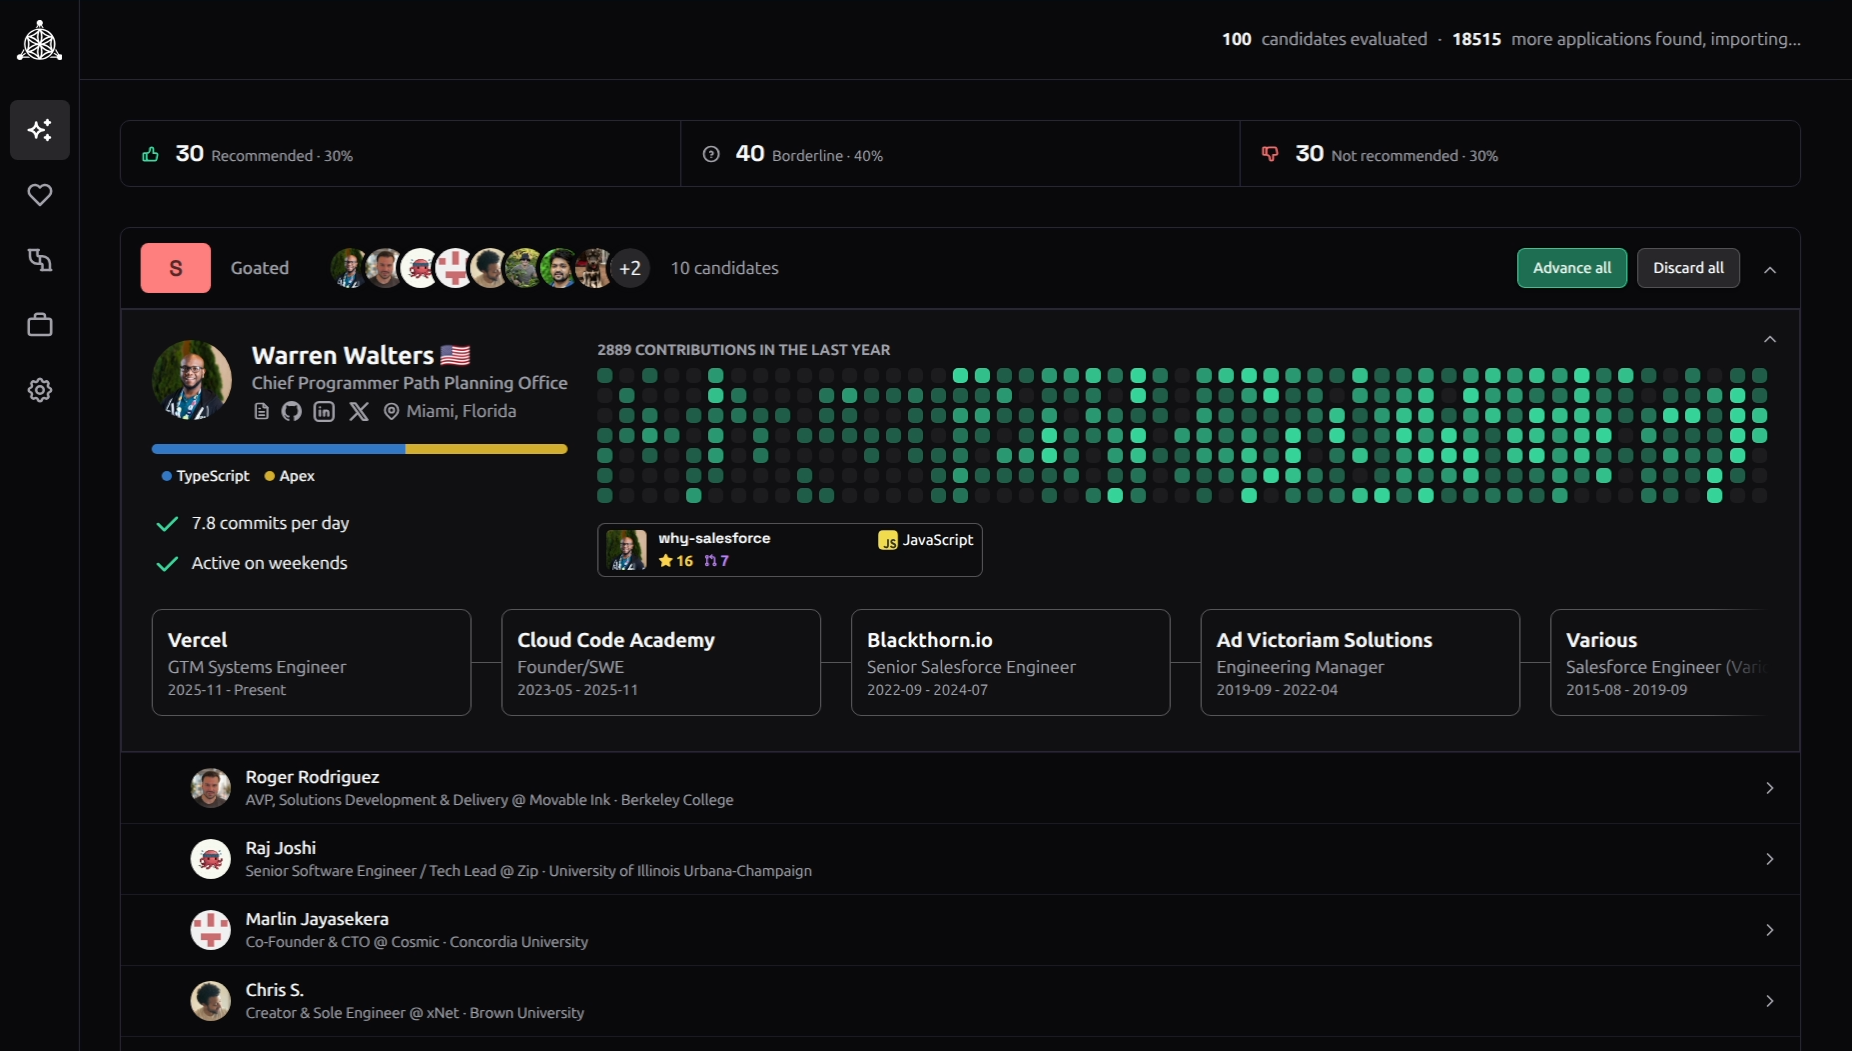
Task: Click '18515 more applications found' status
Action: coord(1626,39)
